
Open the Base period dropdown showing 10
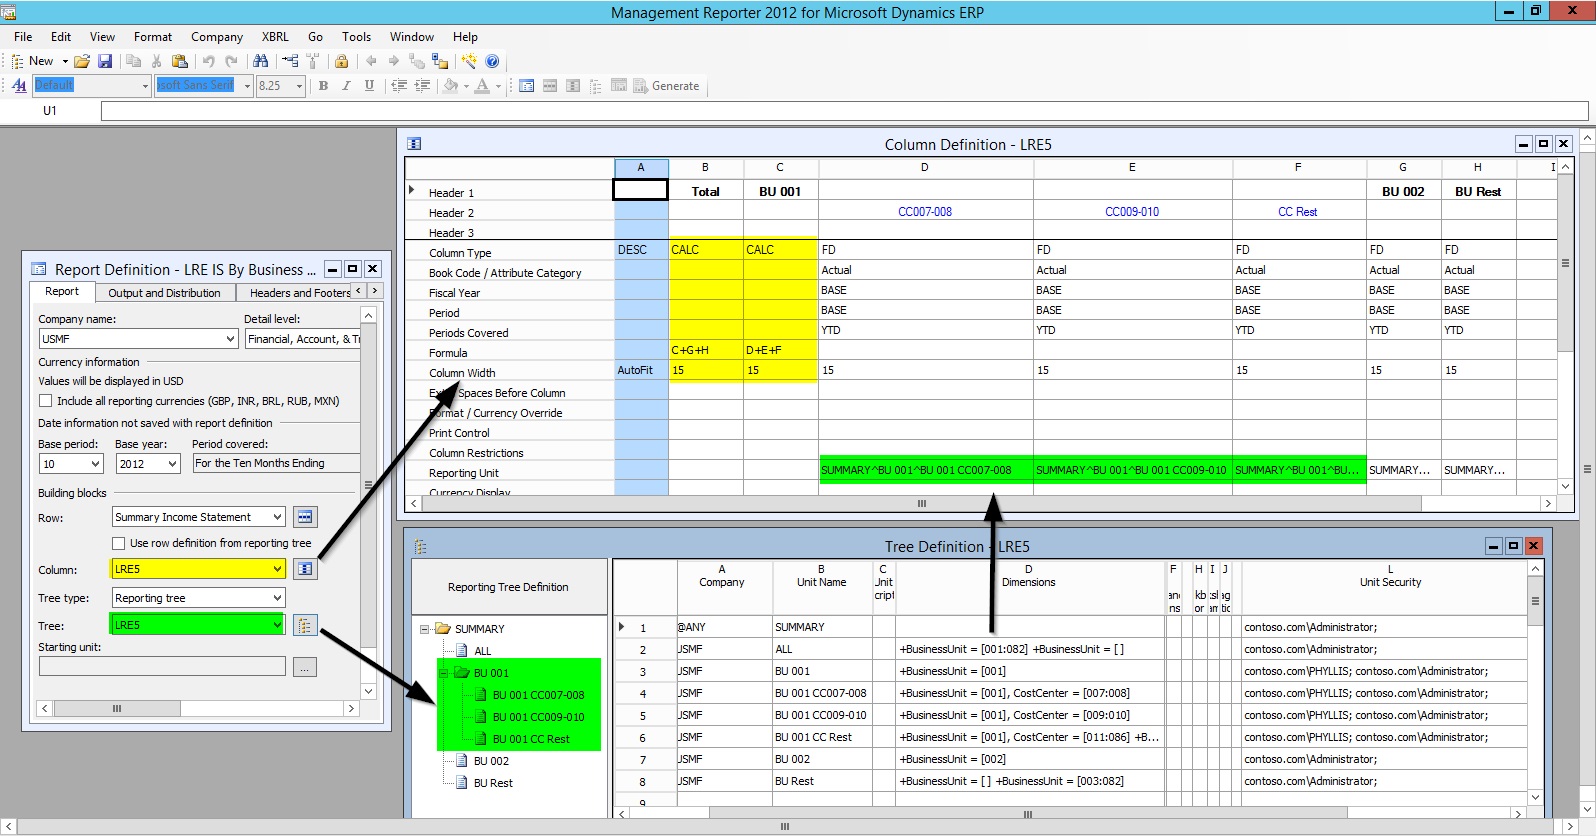(96, 464)
